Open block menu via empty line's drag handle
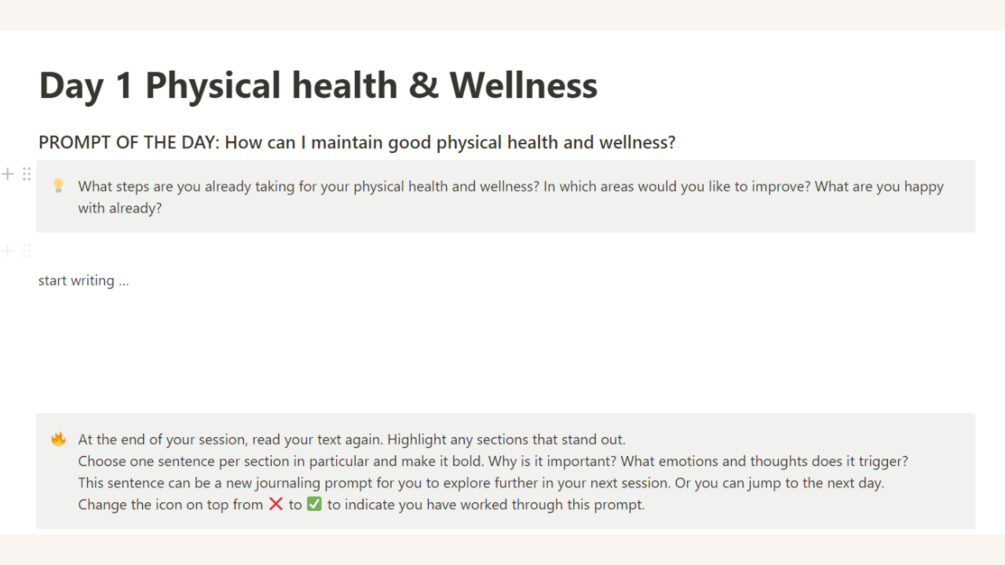The width and height of the screenshot is (1005, 565). [27, 250]
